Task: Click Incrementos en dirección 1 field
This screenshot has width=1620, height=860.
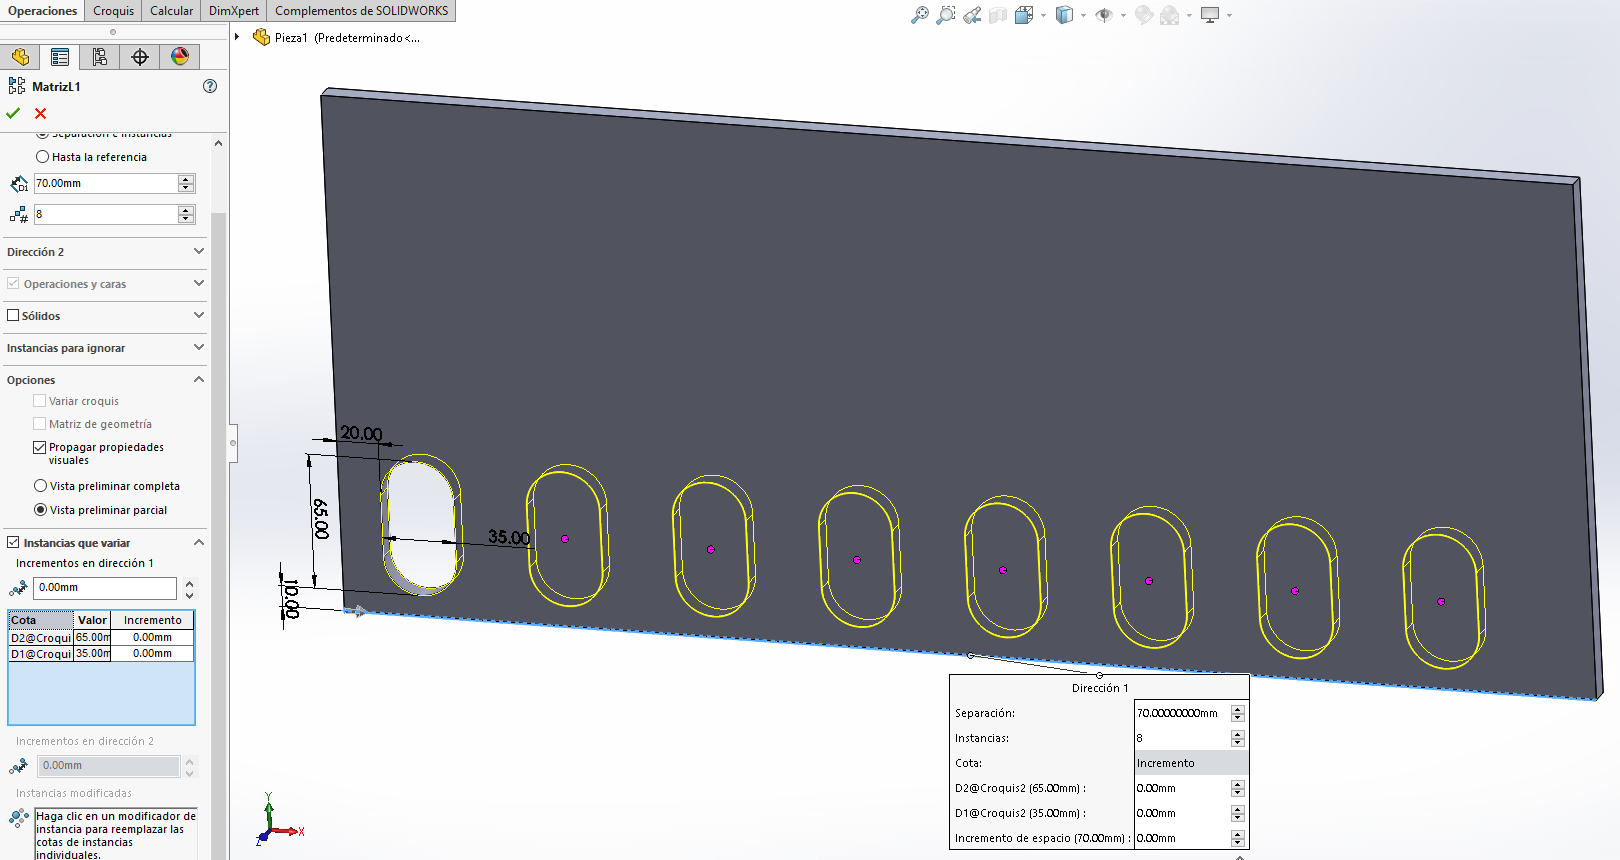Action: [105, 588]
